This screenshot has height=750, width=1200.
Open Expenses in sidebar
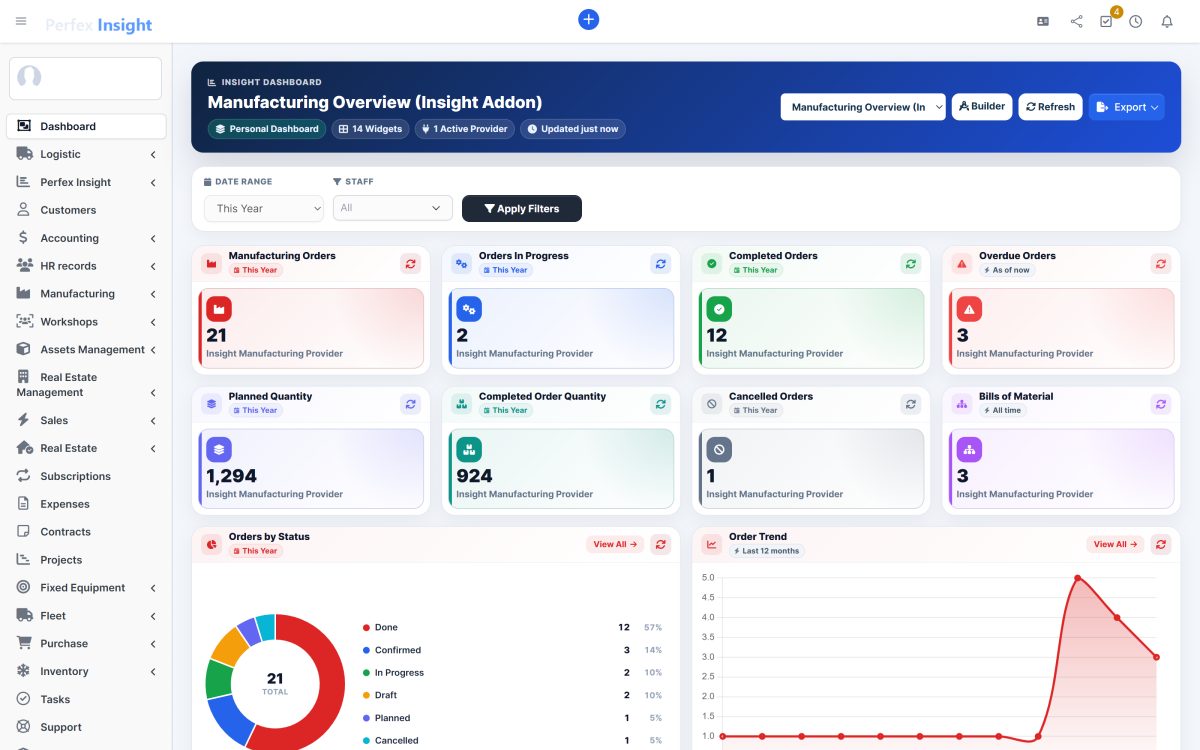[86, 504]
